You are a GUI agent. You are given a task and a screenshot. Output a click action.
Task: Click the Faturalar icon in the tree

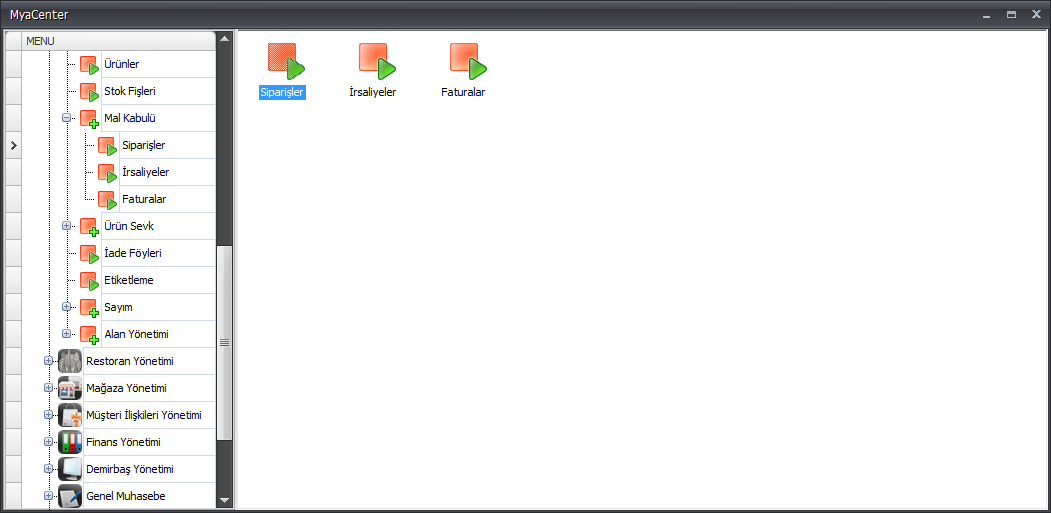point(107,200)
